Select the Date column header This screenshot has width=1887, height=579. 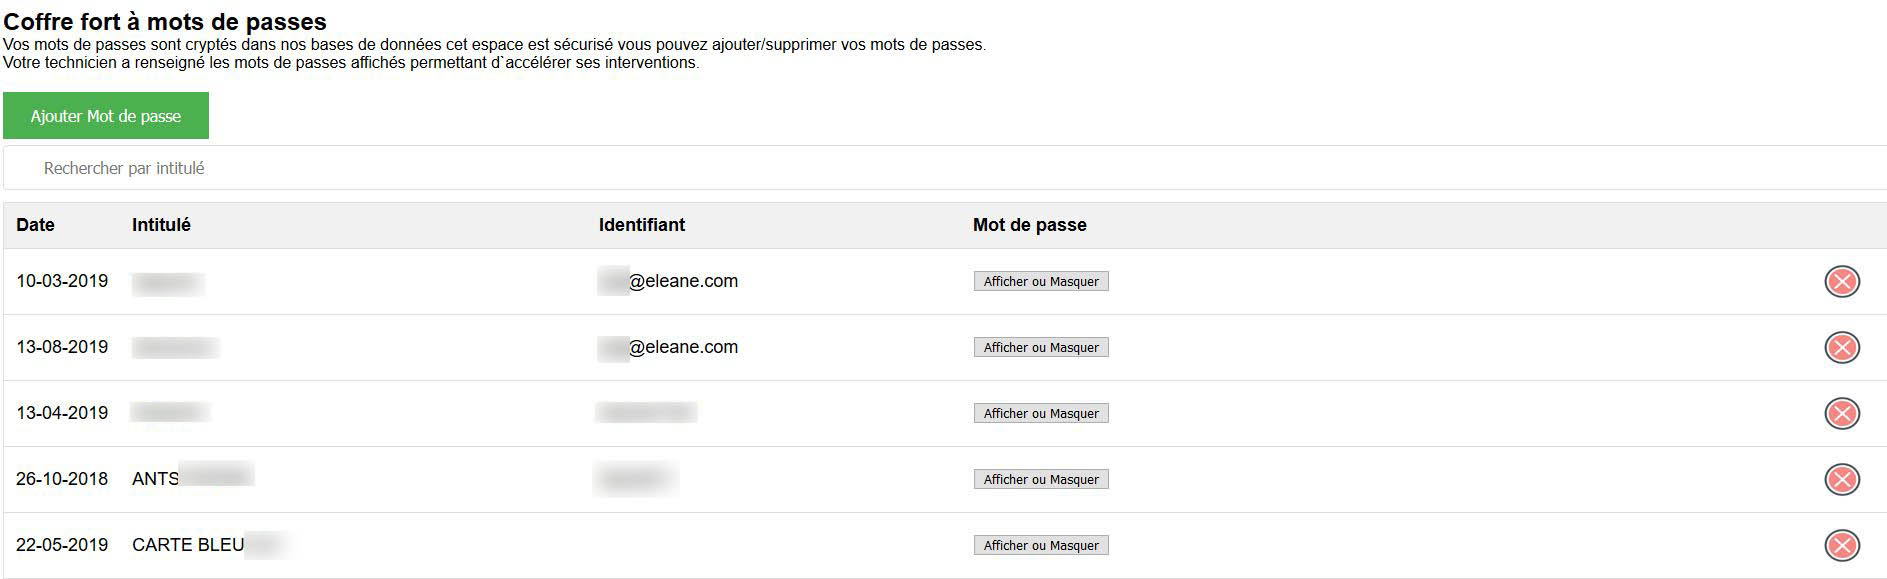[x=35, y=225]
